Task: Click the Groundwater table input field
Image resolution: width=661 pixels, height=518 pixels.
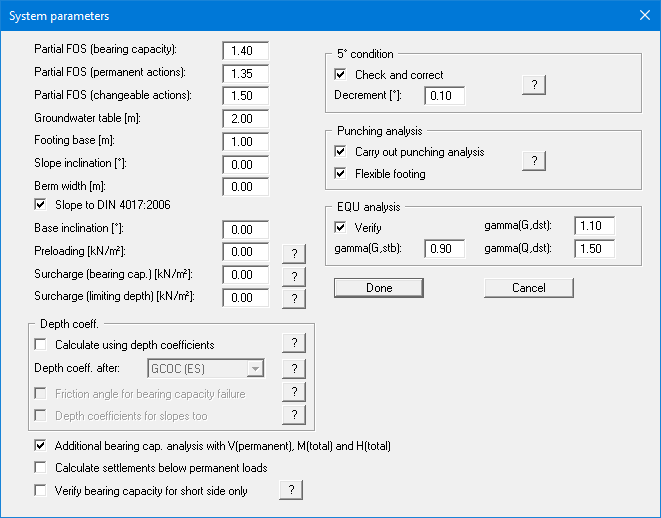Action: click(245, 118)
